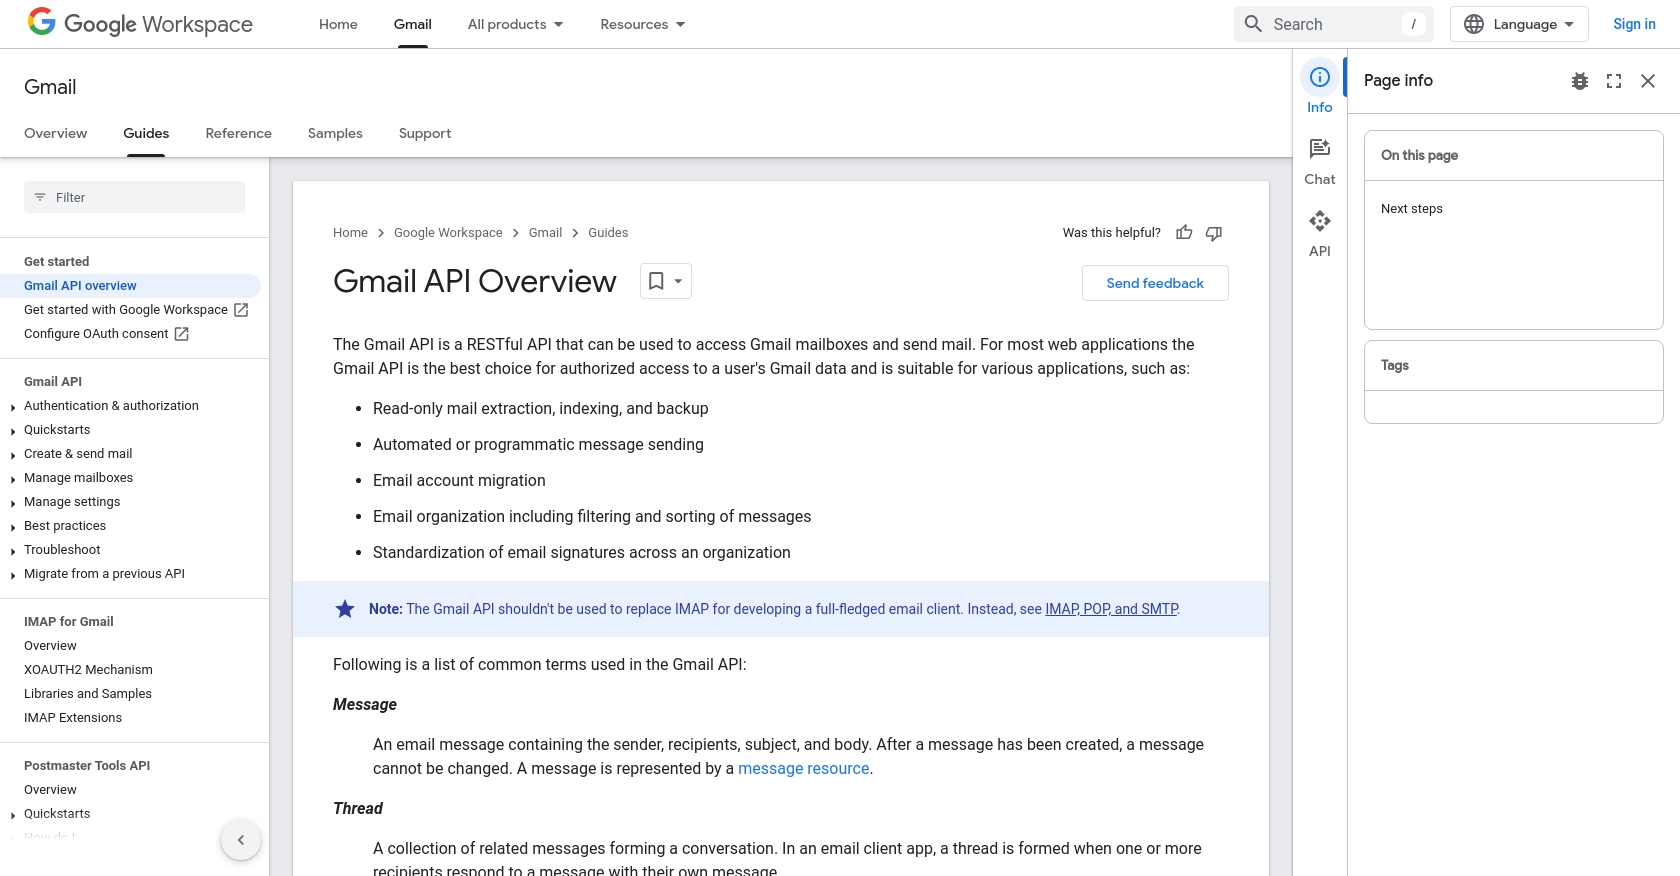Click the sidebar Filter input field
Screen dimensions: 1680x876
click(x=134, y=197)
